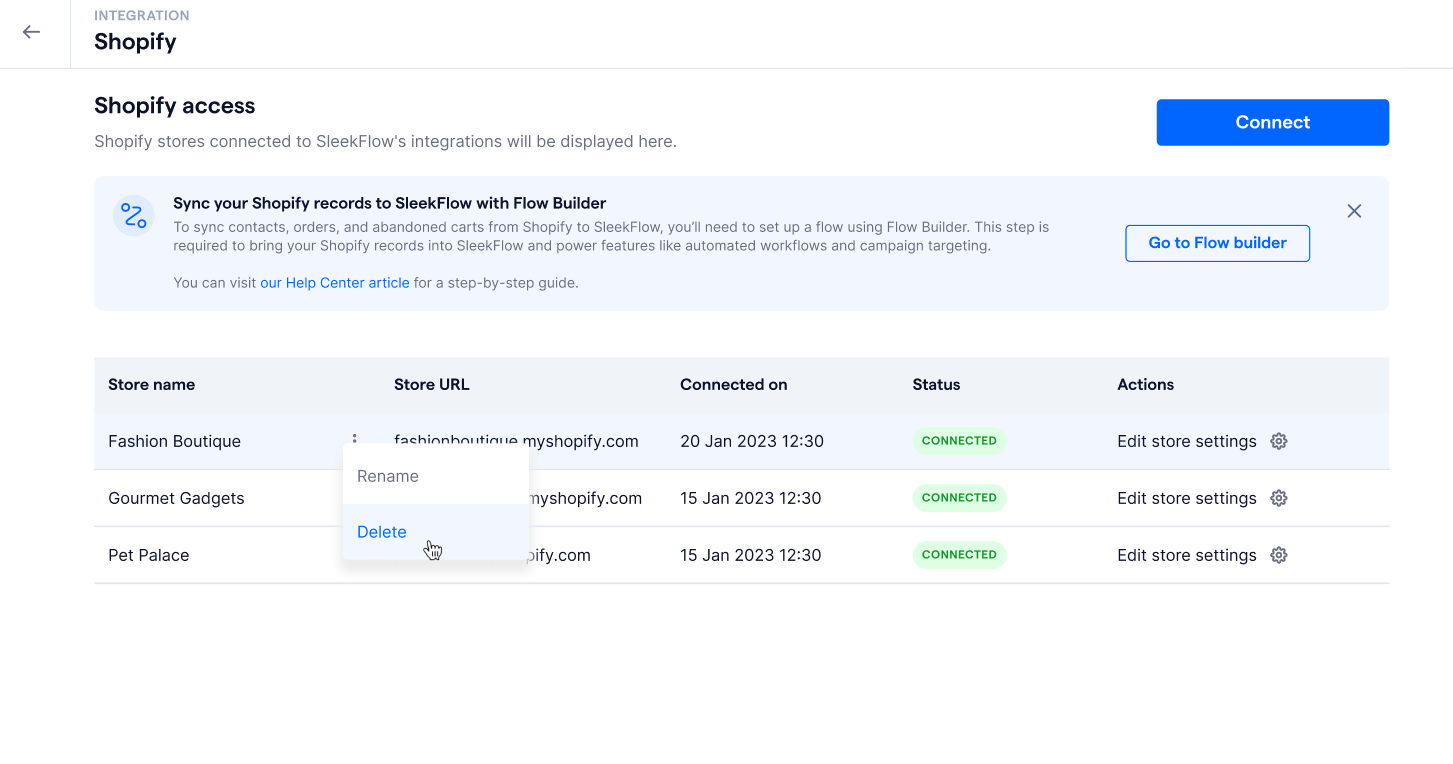This screenshot has width=1453, height=764.
Task: Click the INTEGRATION breadcrumb label
Action: [142, 15]
